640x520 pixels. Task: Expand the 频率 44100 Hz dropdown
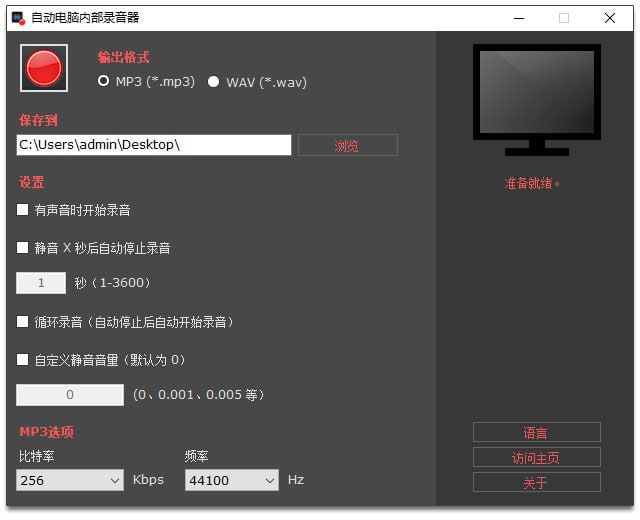(231, 481)
